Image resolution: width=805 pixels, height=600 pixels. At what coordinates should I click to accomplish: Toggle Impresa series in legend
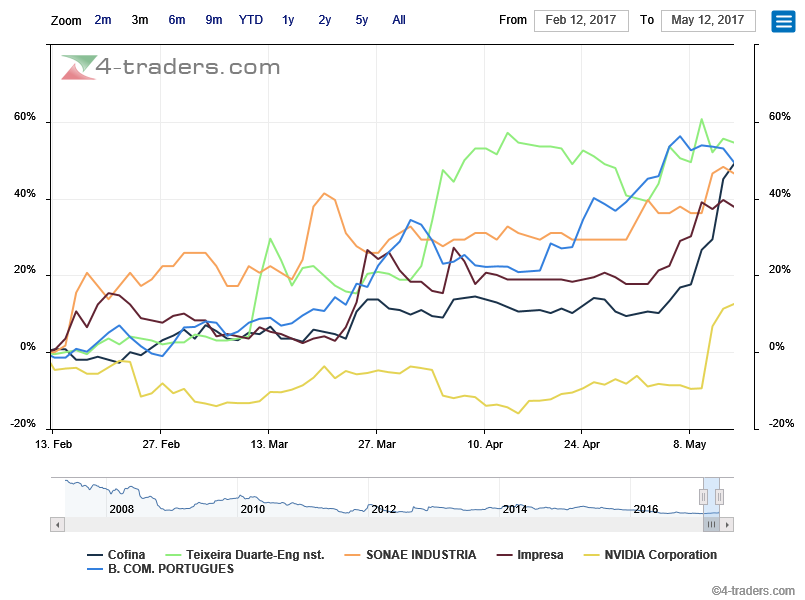click(530, 555)
